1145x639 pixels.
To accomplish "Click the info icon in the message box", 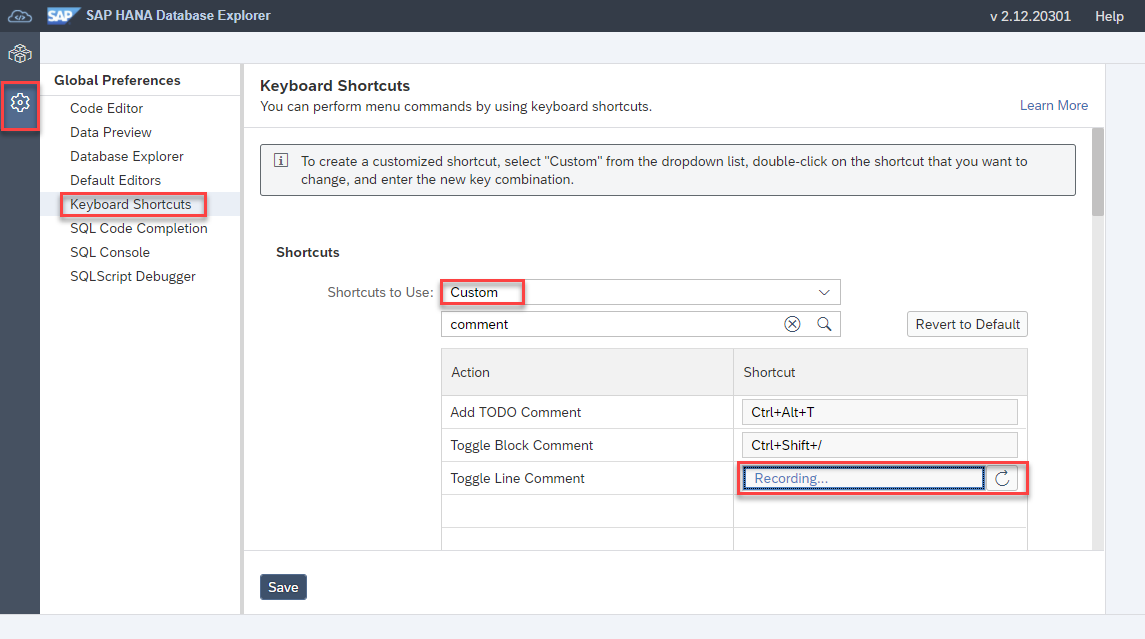I will click(x=281, y=161).
